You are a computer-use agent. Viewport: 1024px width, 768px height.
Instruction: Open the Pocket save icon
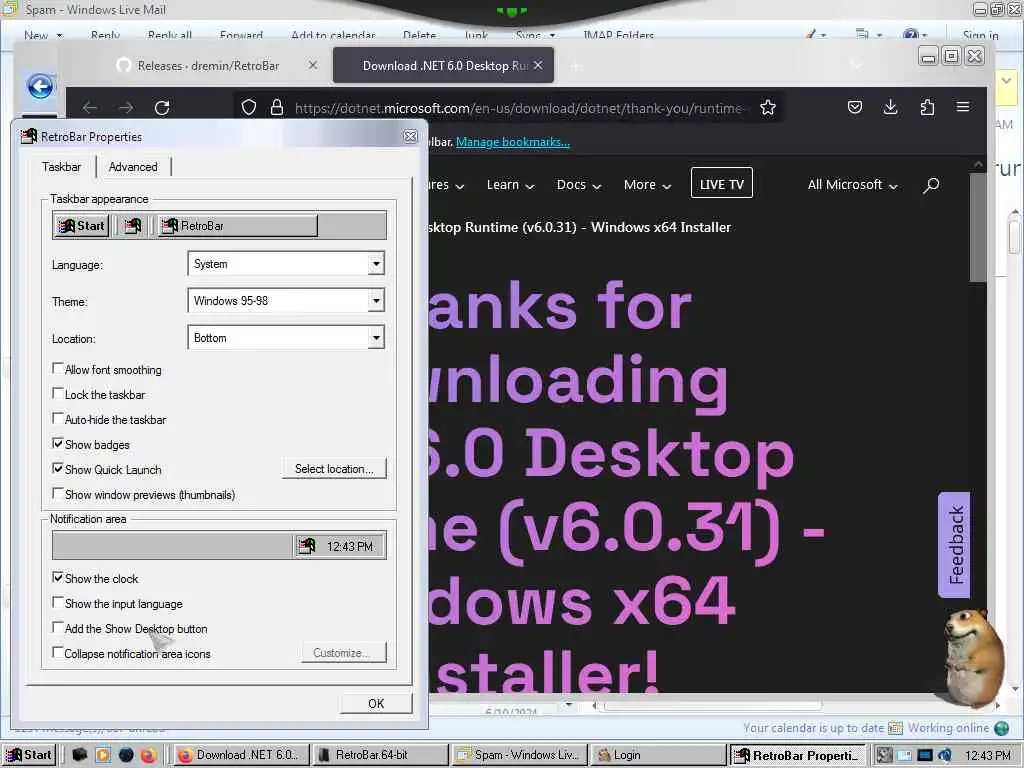click(855, 107)
